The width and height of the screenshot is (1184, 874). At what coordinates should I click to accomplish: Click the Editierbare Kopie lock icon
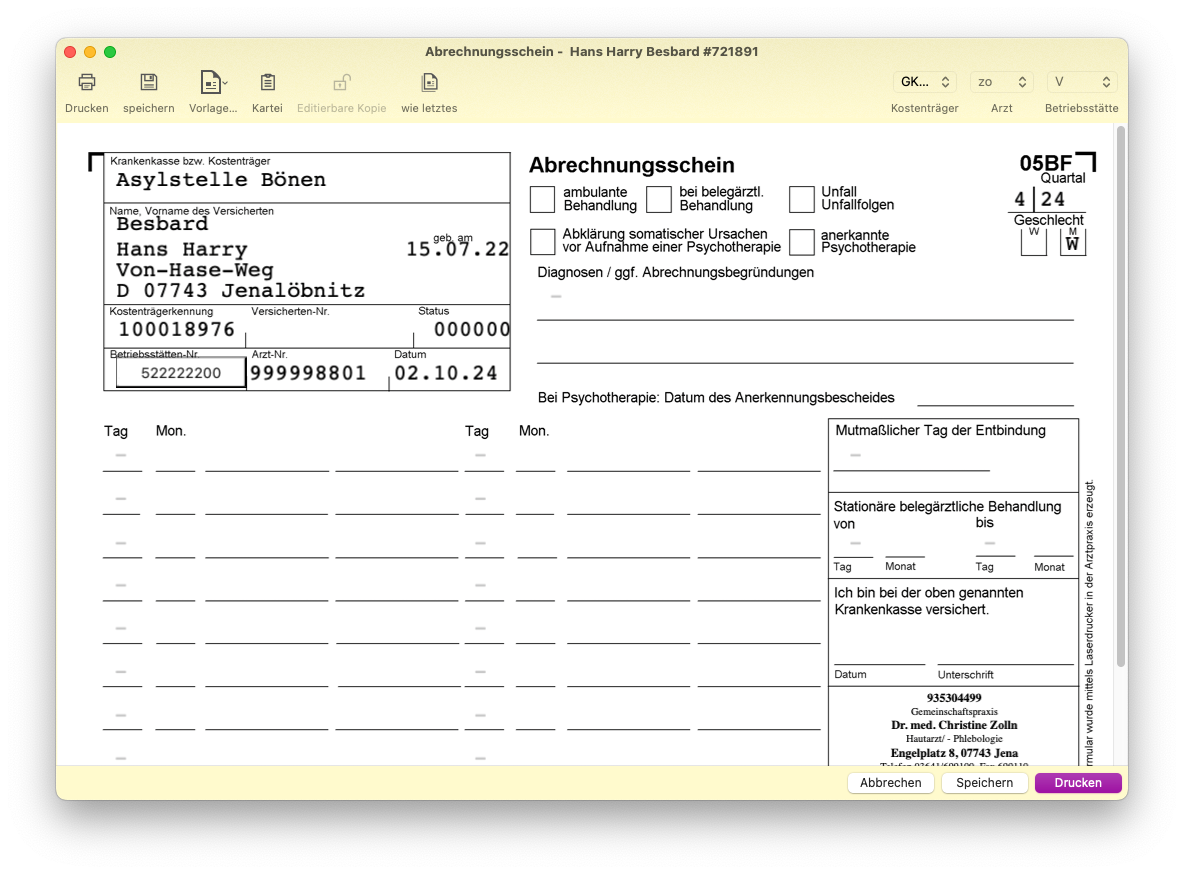341,82
